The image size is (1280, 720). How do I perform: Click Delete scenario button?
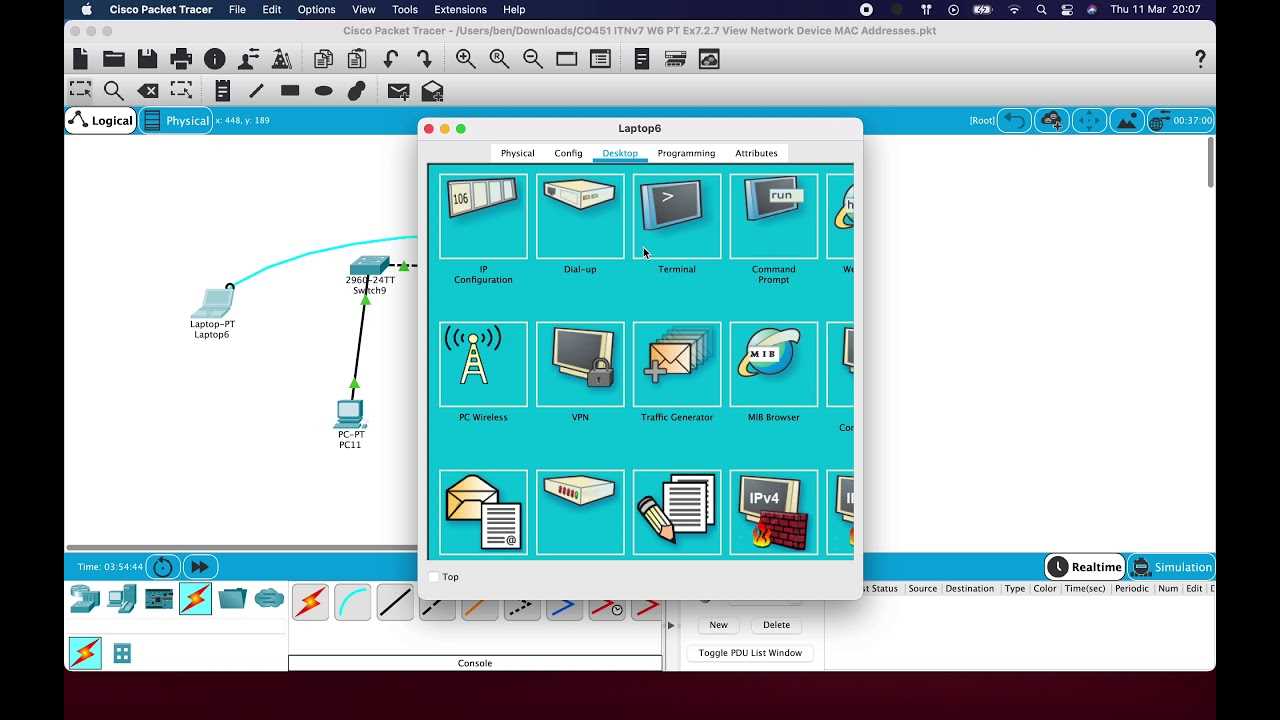tap(776, 625)
